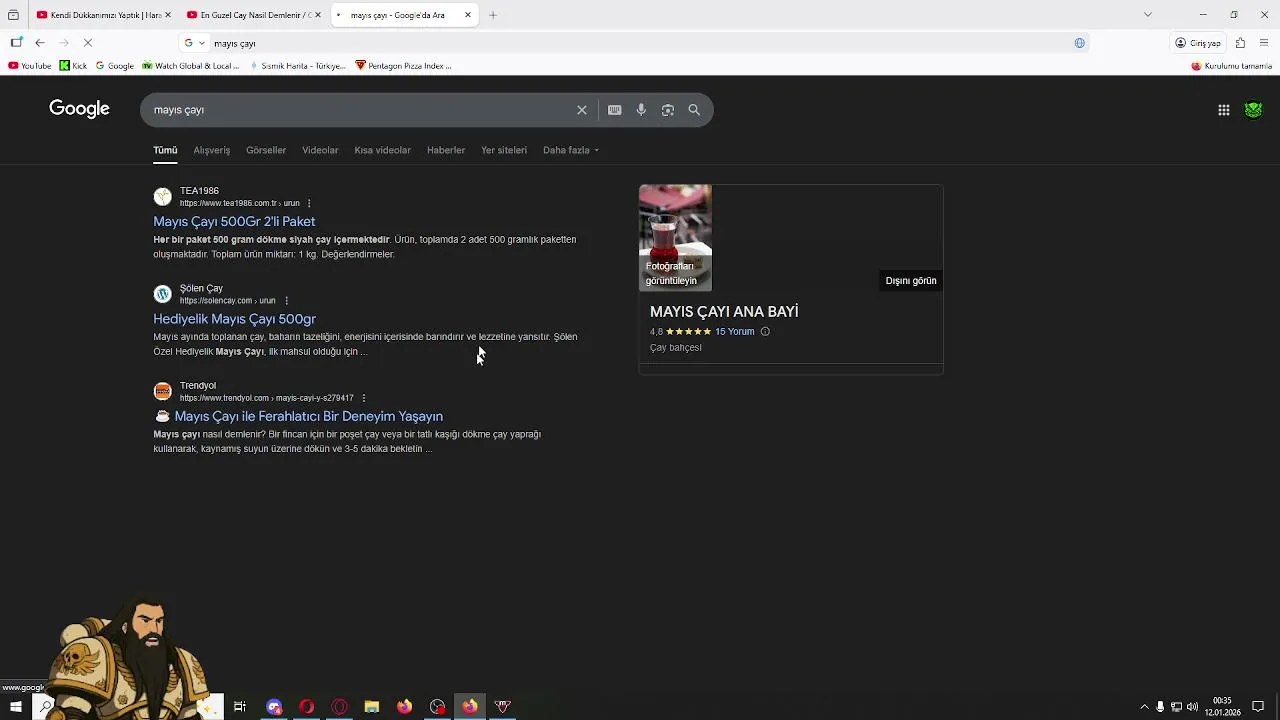Open Mayıs Çayı 500Gr 2'li Paket result
Screen dimensions: 1280x720
(234, 222)
